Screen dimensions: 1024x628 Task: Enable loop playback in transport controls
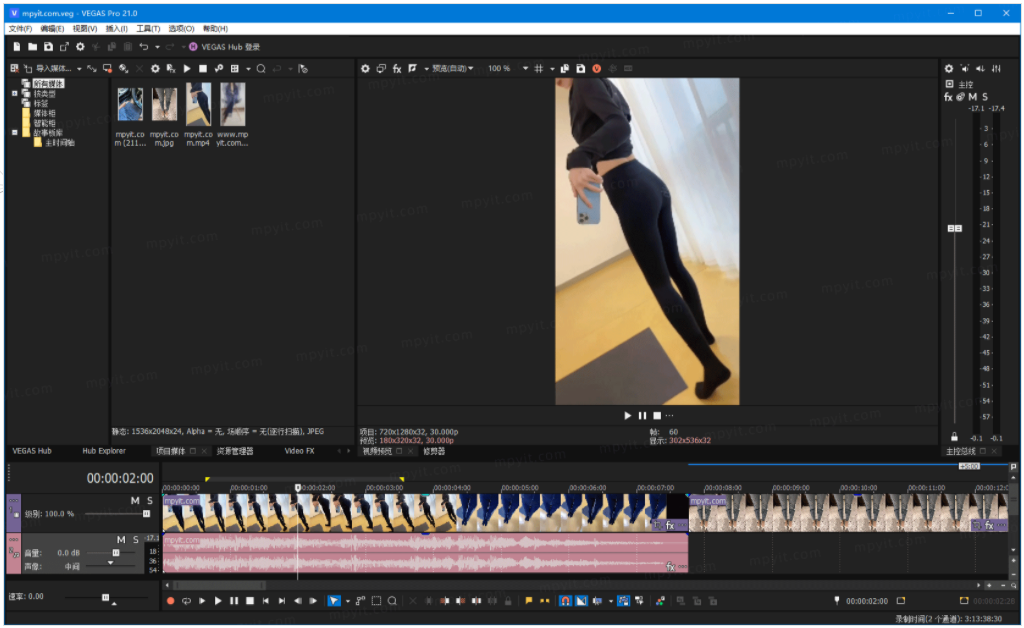185,601
